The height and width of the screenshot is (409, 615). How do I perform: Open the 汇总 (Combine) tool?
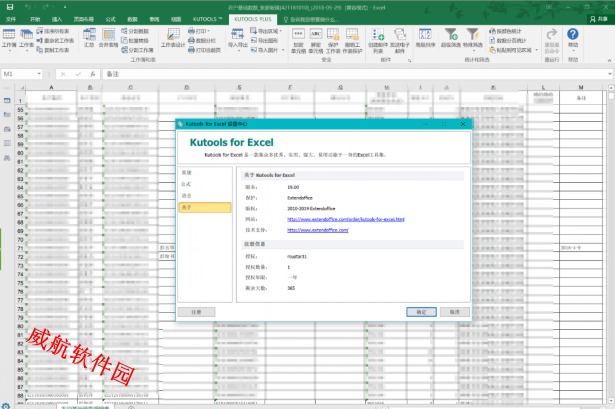[x=89, y=38]
